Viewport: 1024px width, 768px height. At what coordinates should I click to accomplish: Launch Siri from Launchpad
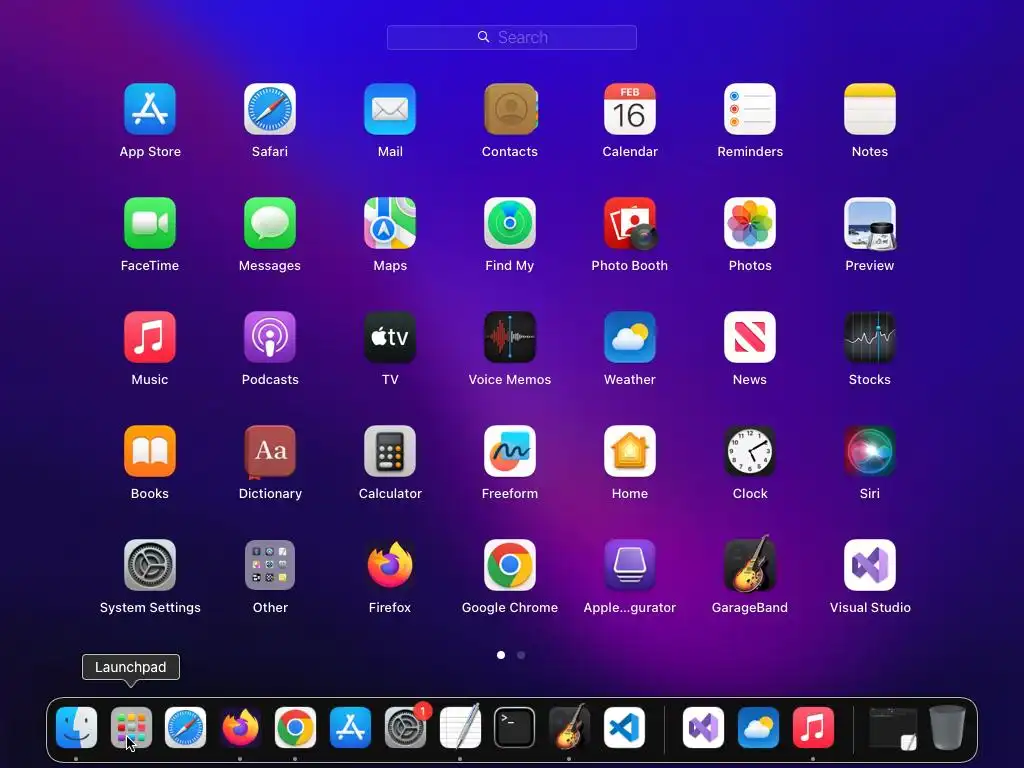(x=870, y=451)
